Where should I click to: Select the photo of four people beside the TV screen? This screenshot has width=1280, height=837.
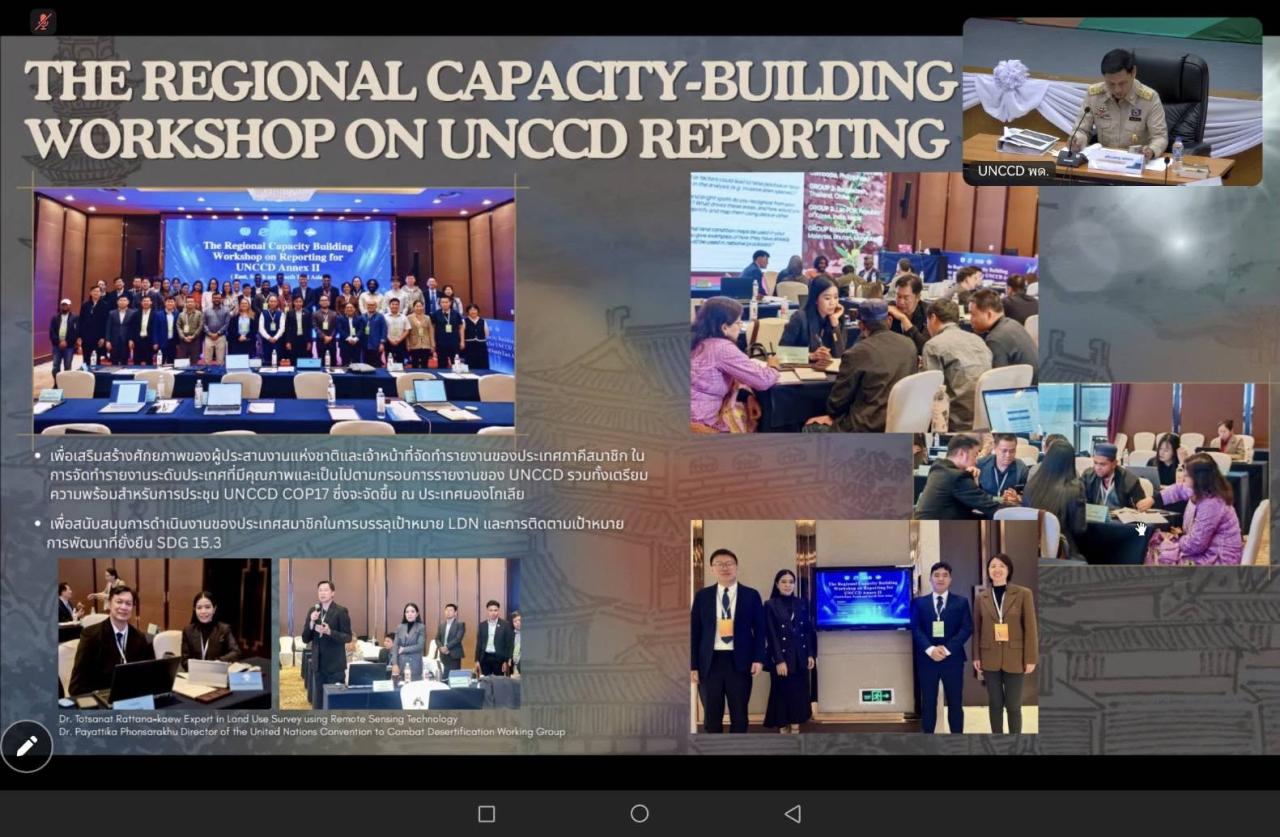coord(864,626)
